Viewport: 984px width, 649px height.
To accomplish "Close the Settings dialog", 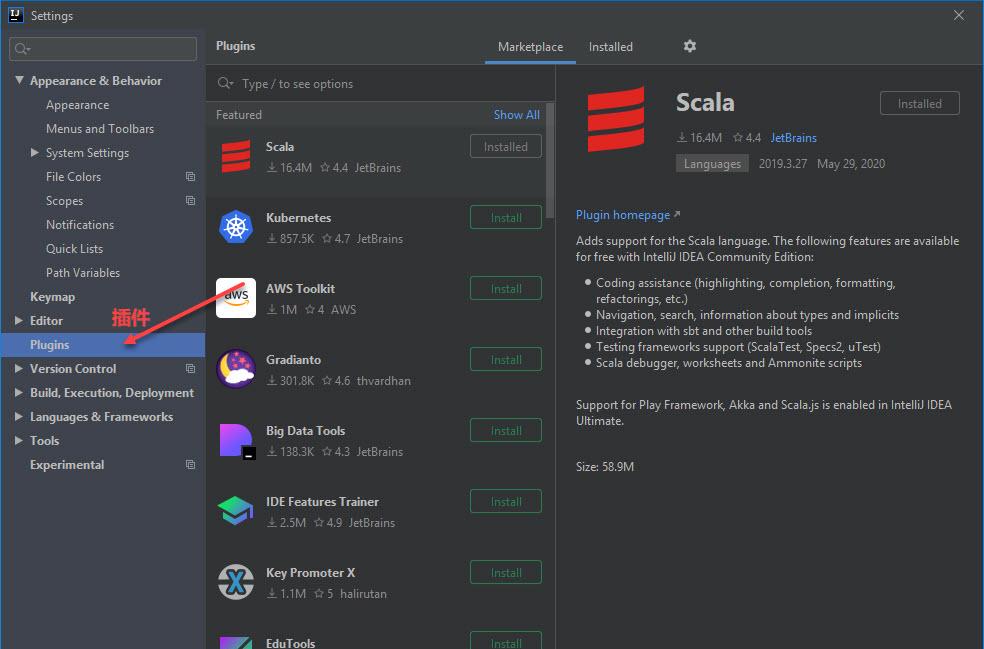I will tap(959, 15).
